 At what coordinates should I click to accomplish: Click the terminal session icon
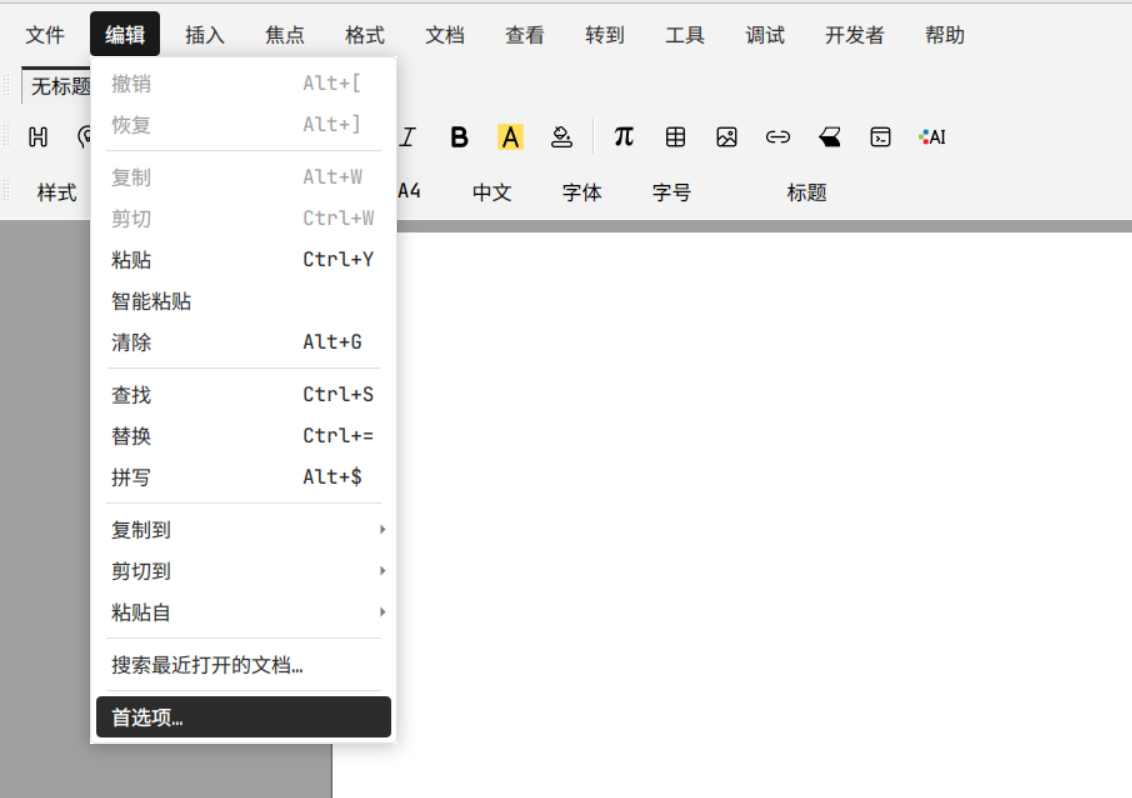point(880,138)
